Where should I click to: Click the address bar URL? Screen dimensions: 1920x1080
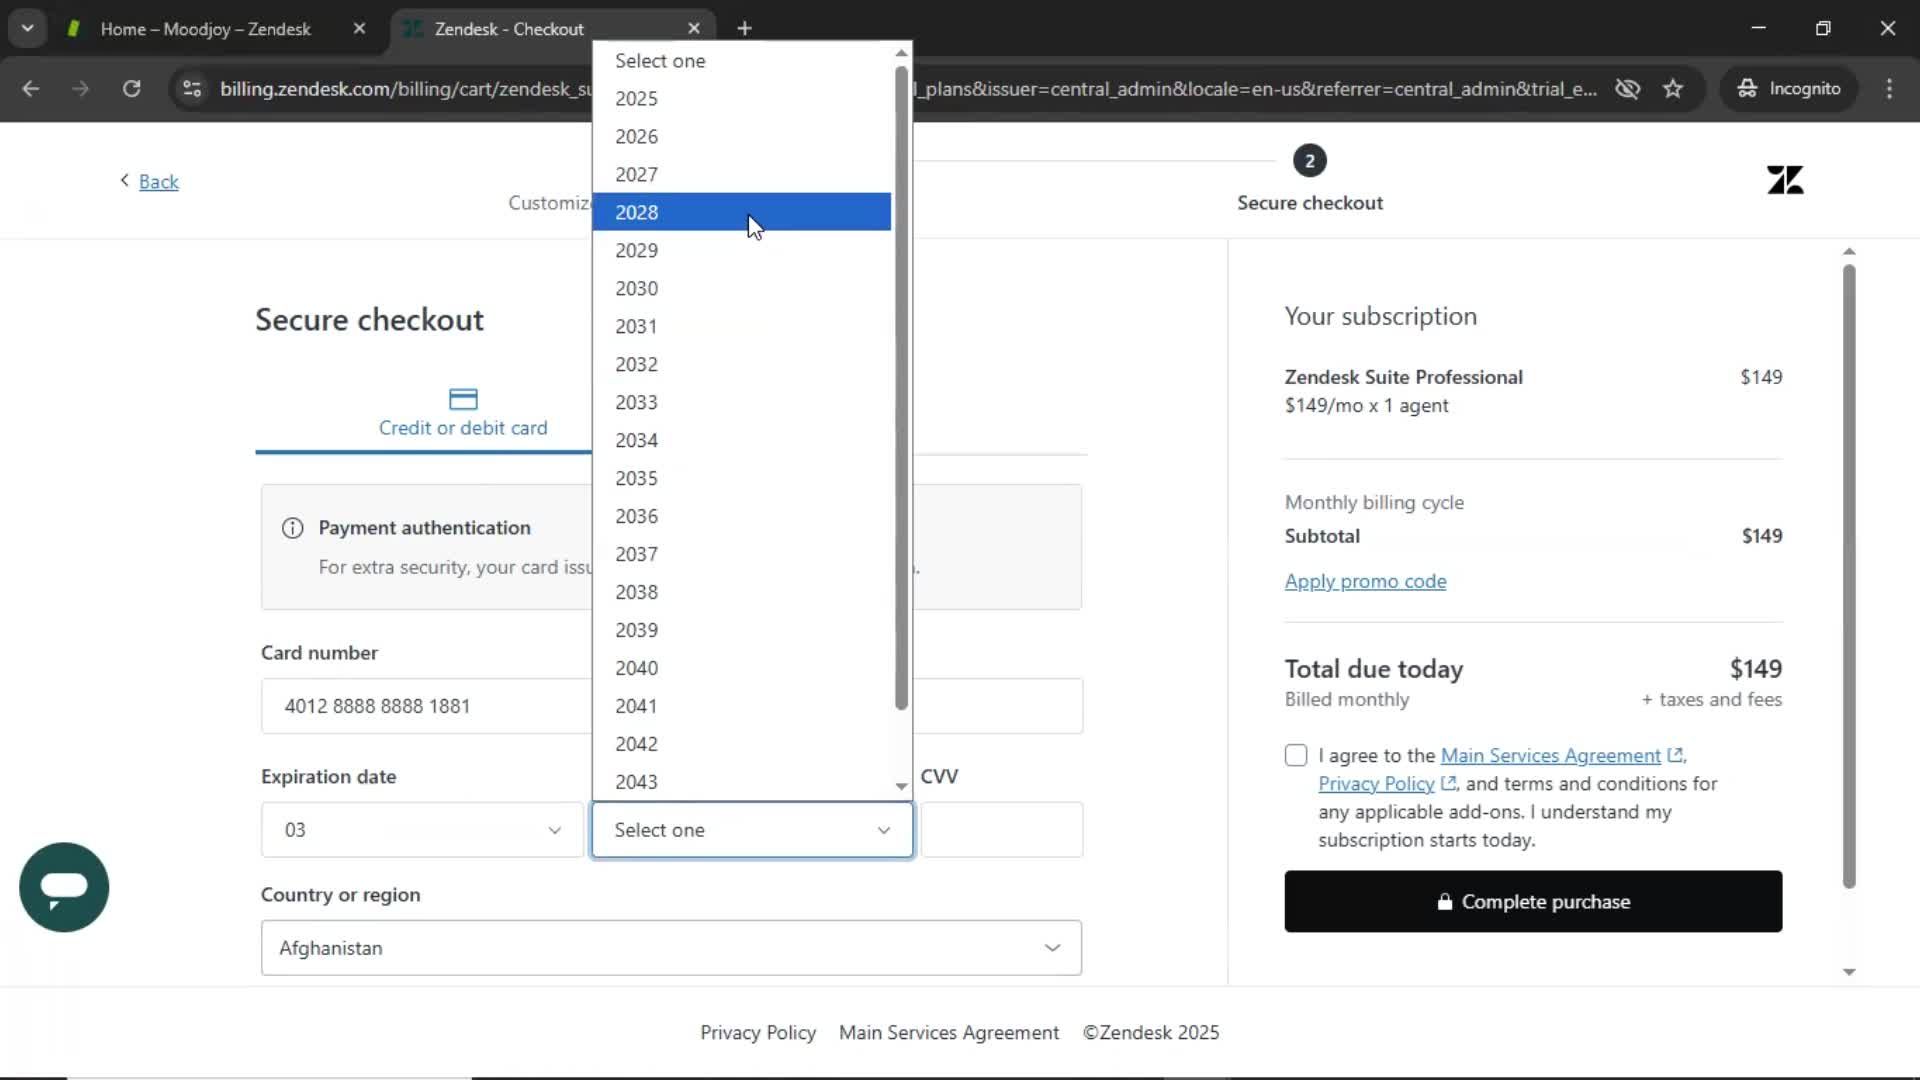point(908,89)
